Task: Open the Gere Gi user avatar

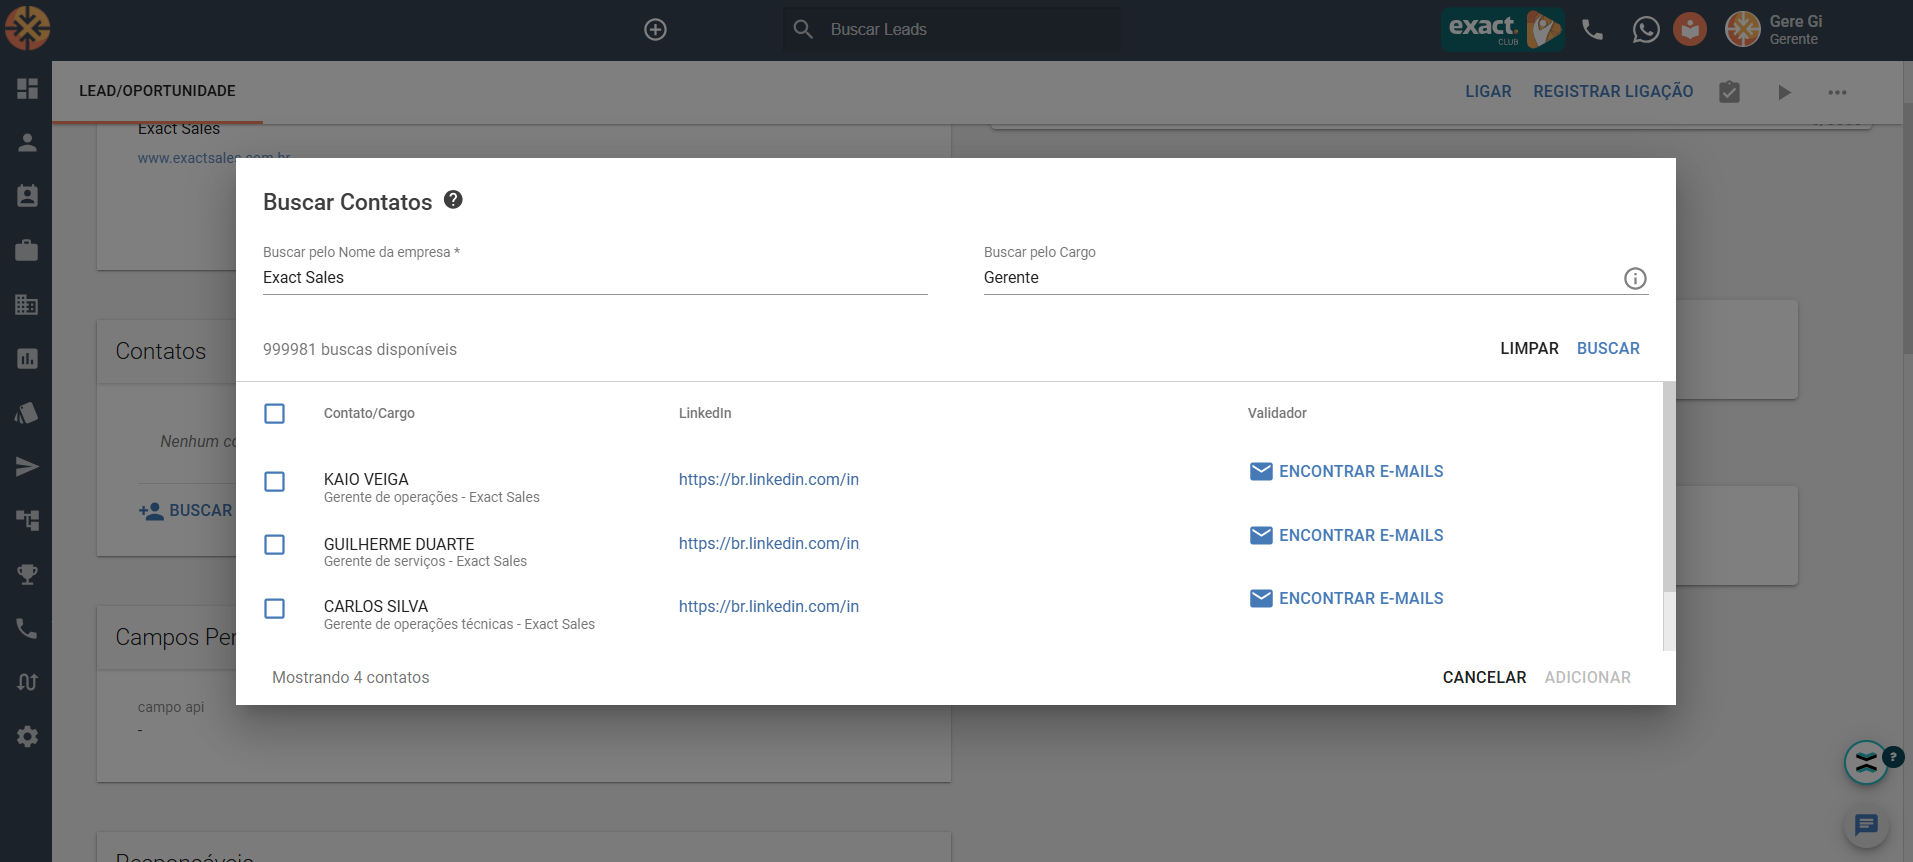Action: [x=1743, y=29]
